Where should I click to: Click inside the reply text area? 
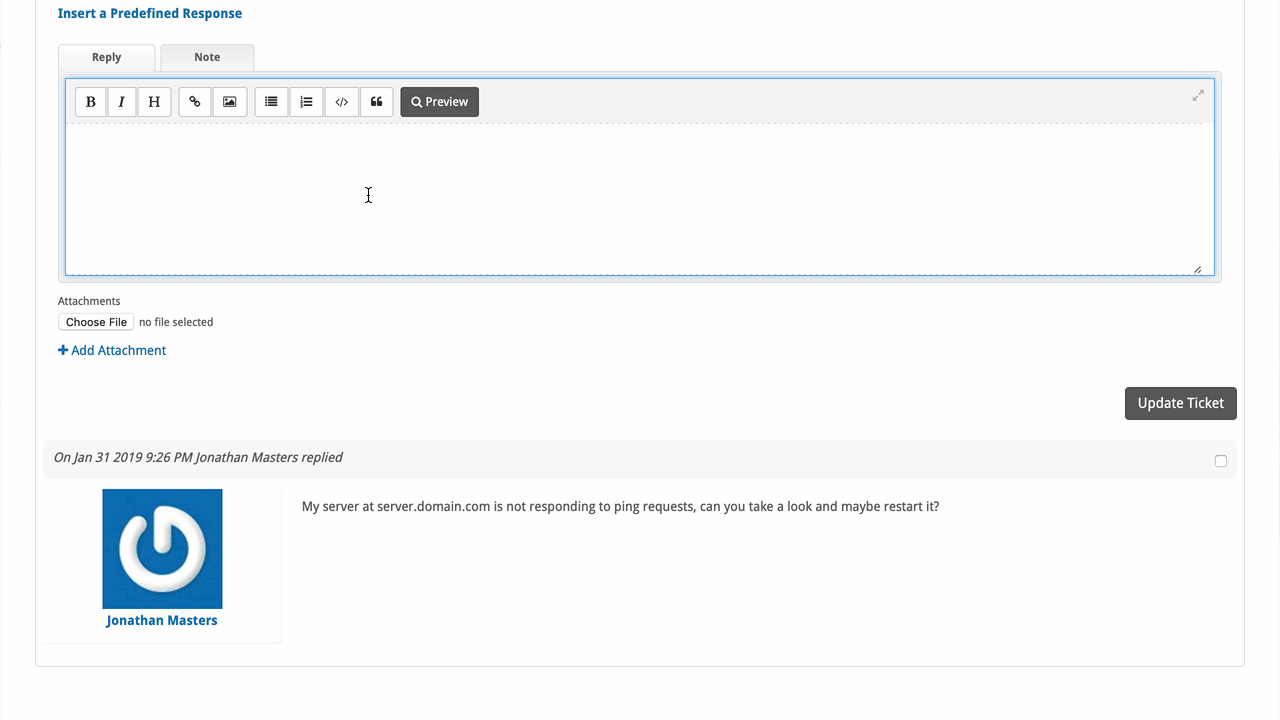coord(640,200)
